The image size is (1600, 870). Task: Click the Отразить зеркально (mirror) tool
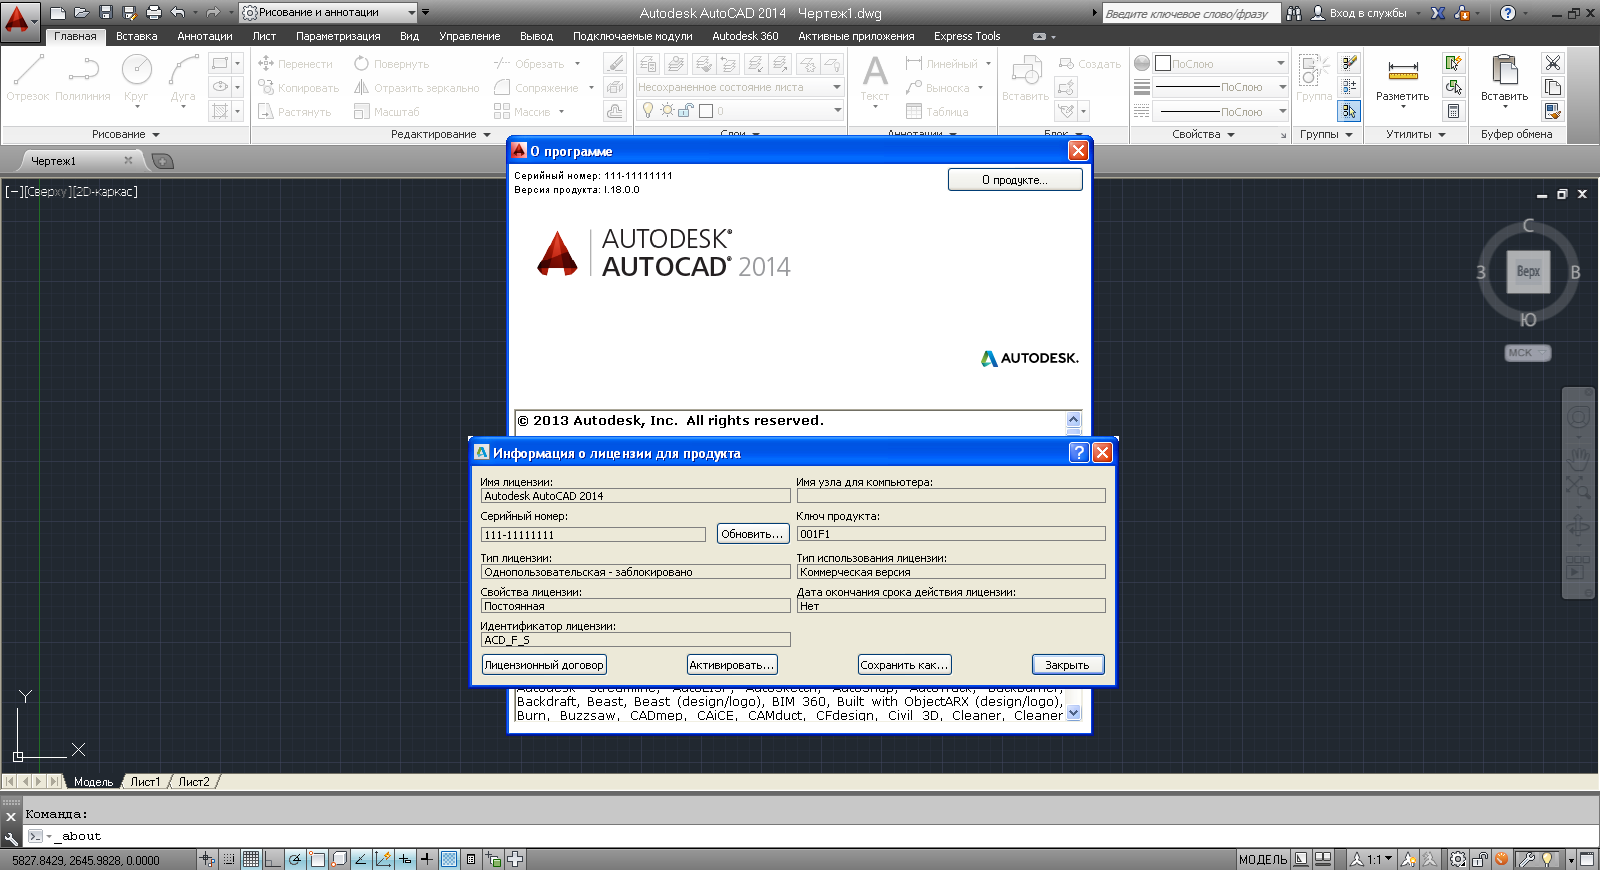pyautogui.click(x=416, y=88)
